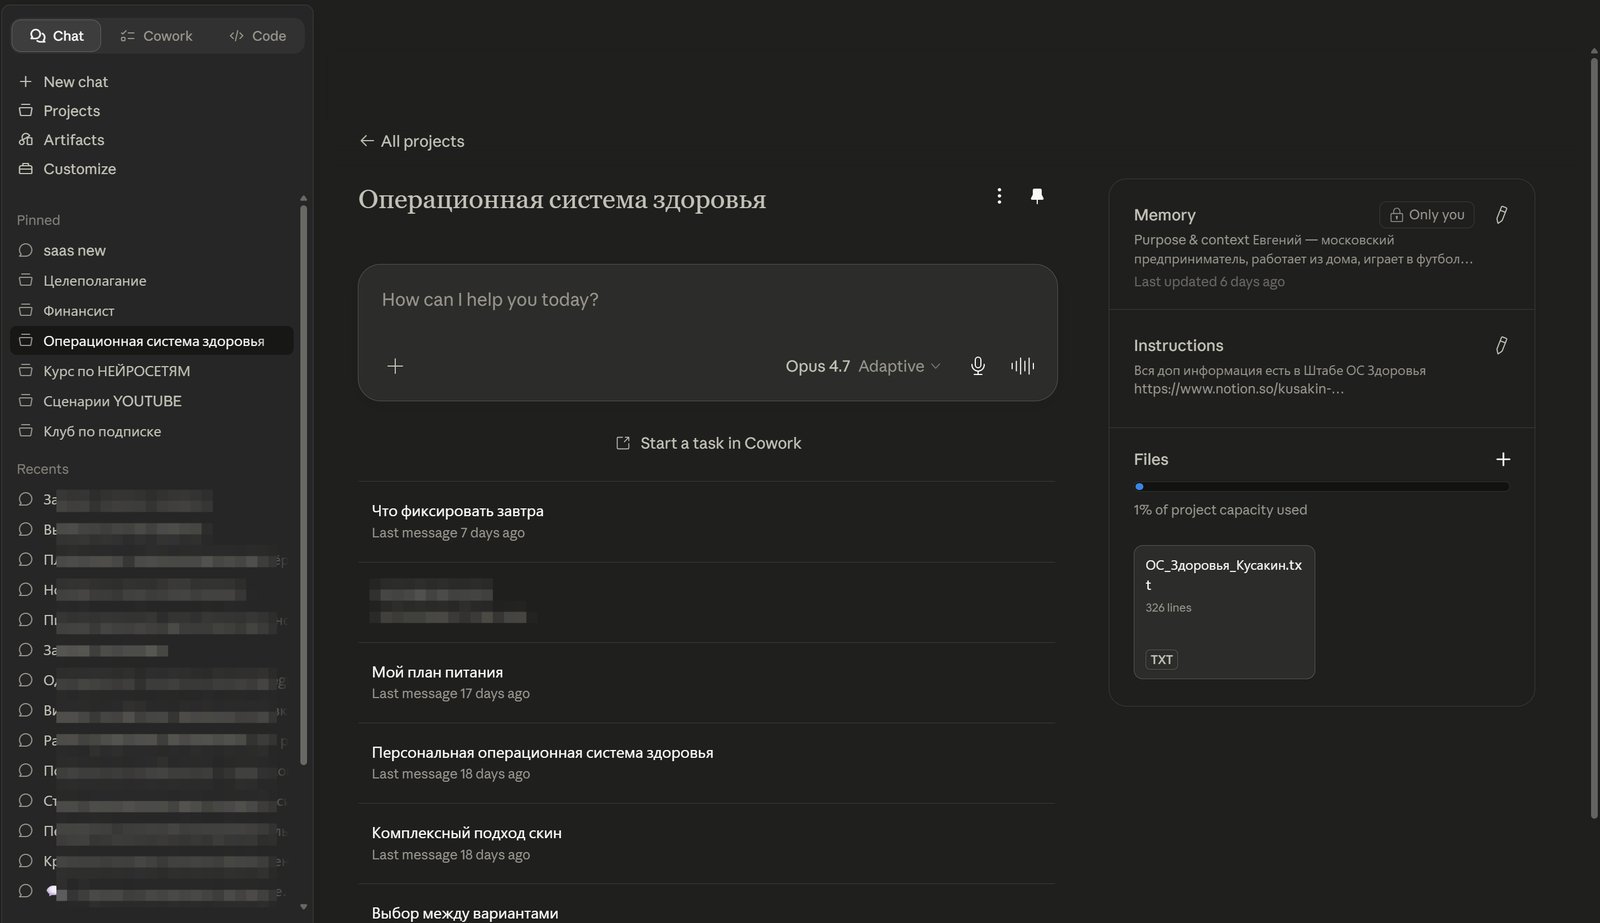Viewport: 1600px width, 923px height.
Task: Click the 1% of project capacity used text
Action: point(1220,510)
